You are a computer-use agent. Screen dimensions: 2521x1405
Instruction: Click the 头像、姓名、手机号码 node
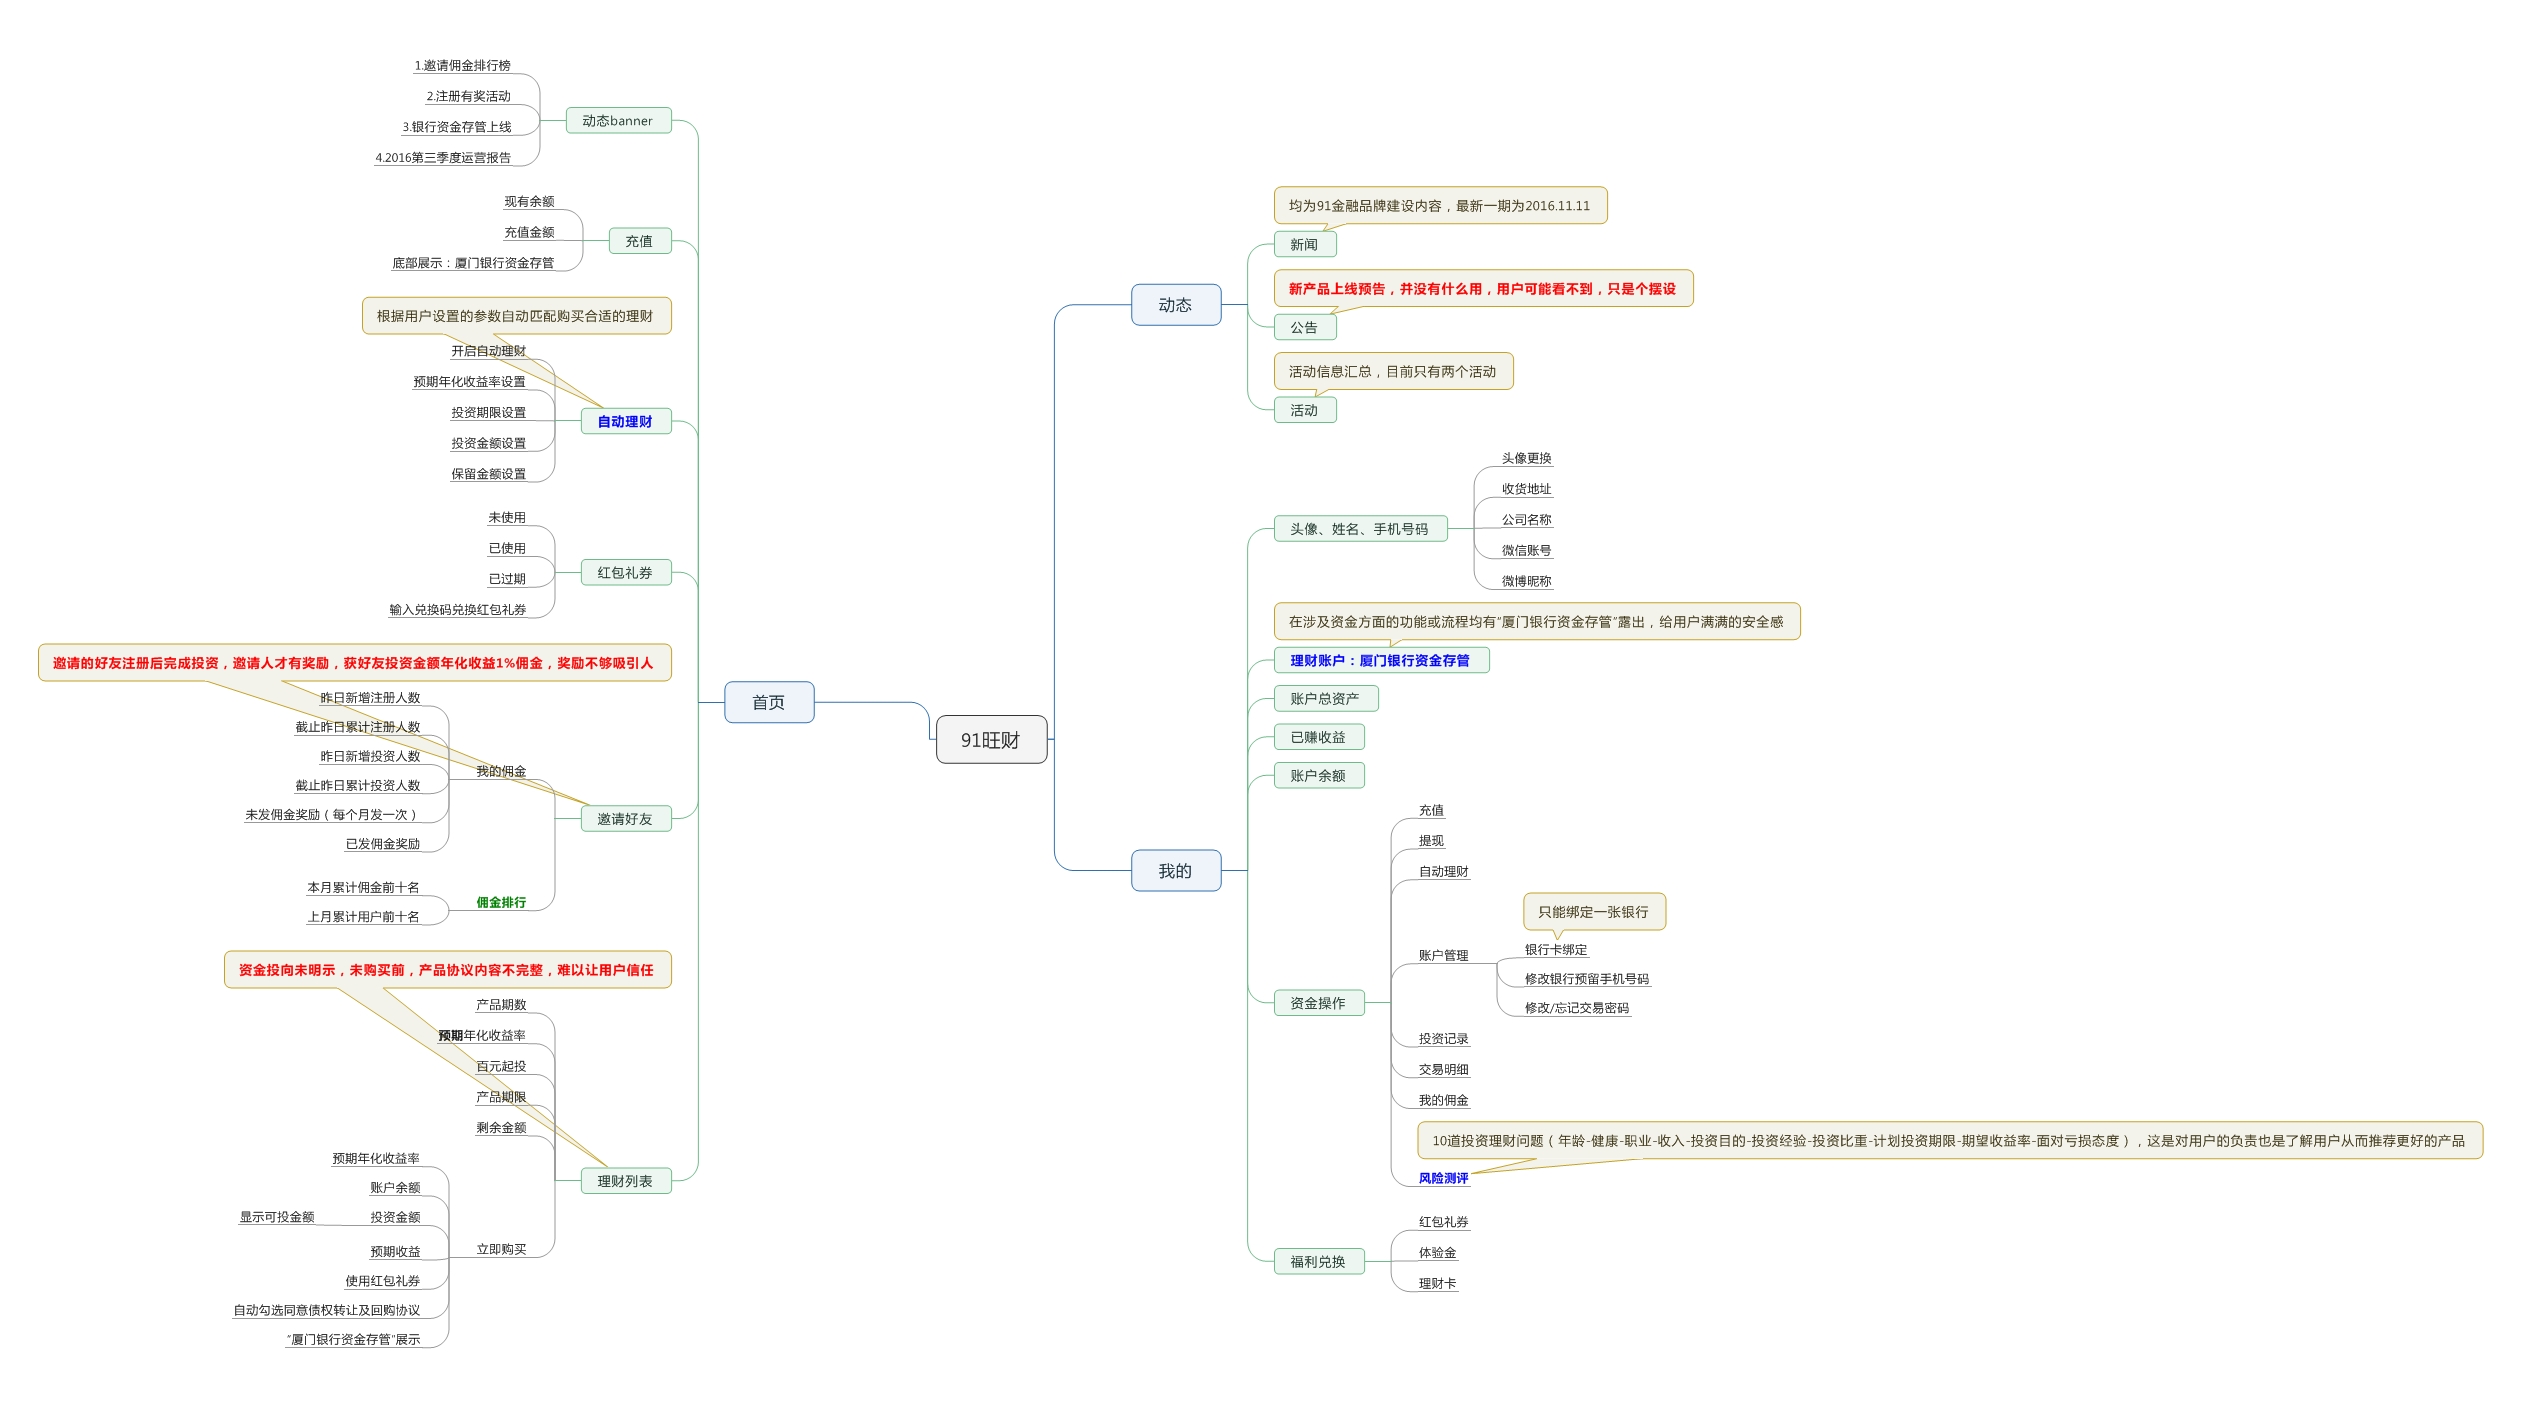(x=1359, y=529)
